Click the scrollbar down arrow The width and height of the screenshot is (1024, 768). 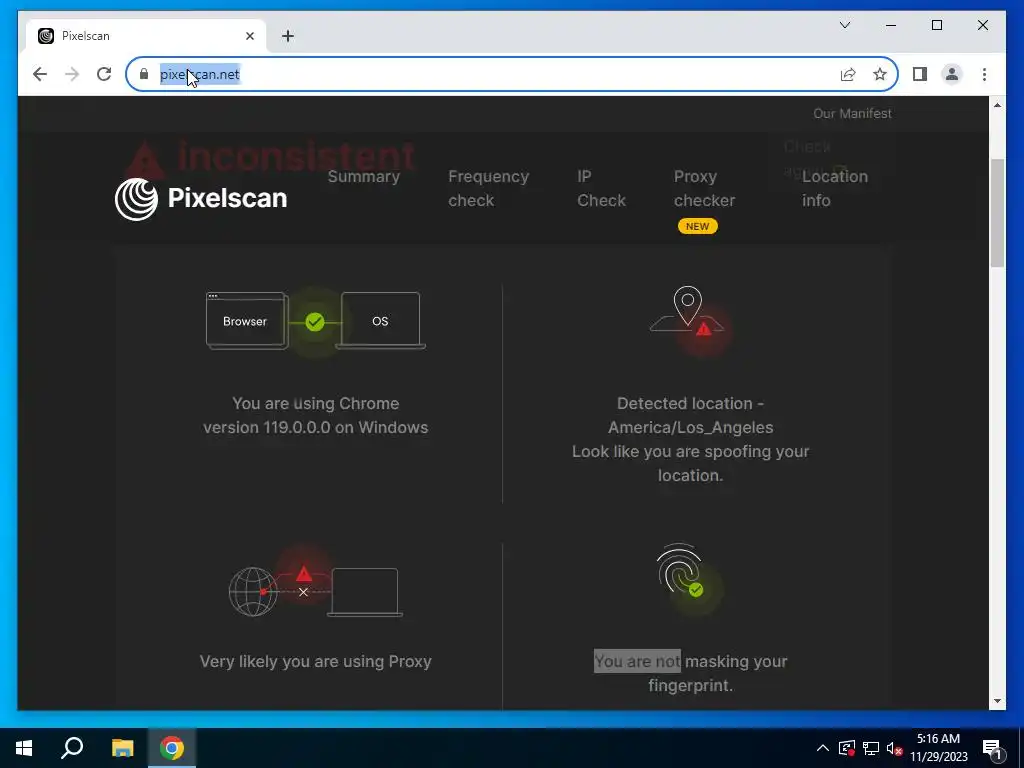pyautogui.click(x=997, y=701)
